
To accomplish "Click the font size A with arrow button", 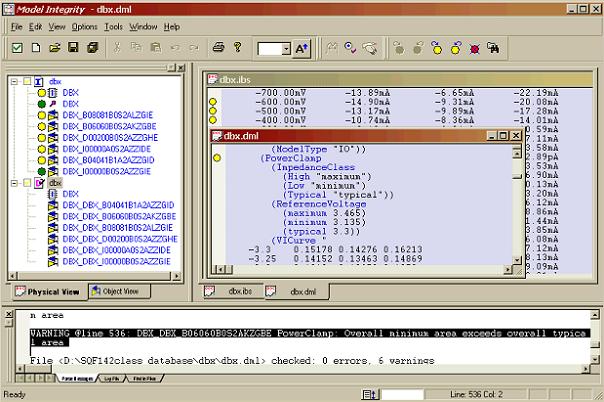I will (x=302, y=49).
